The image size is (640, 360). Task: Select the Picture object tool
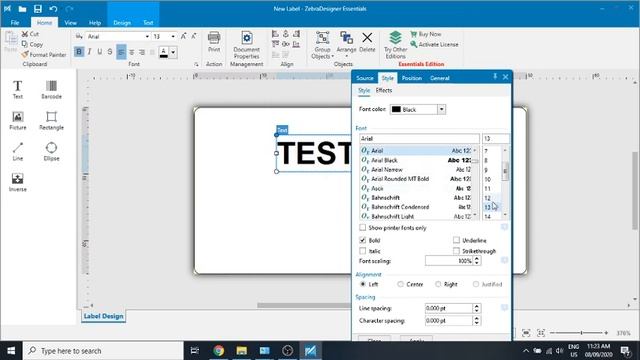pos(18,120)
